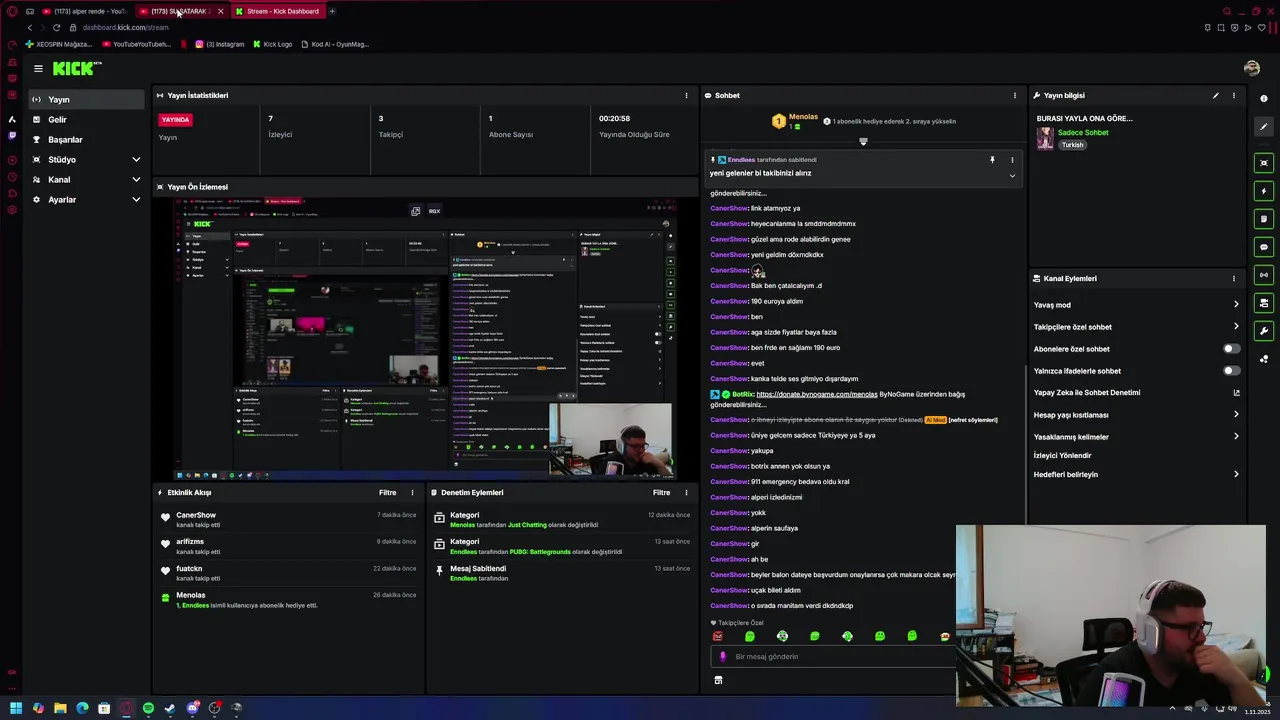This screenshot has width=1280, height=720.
Task: Open Filtre in Etkinlik Akışı panel
Action: click(x=387, y=492)
